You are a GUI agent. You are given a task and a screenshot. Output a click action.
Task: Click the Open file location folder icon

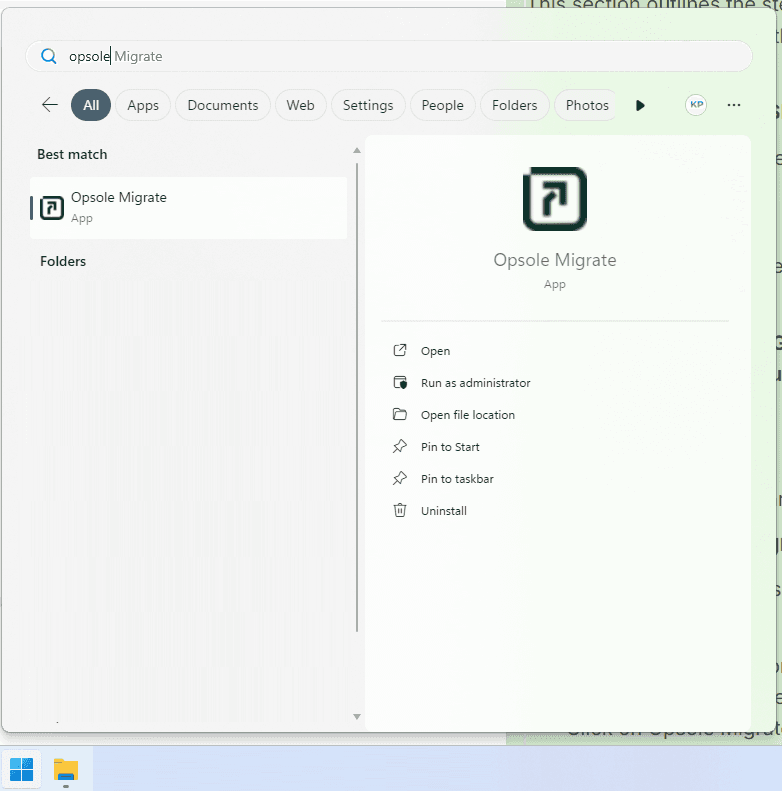400,414
